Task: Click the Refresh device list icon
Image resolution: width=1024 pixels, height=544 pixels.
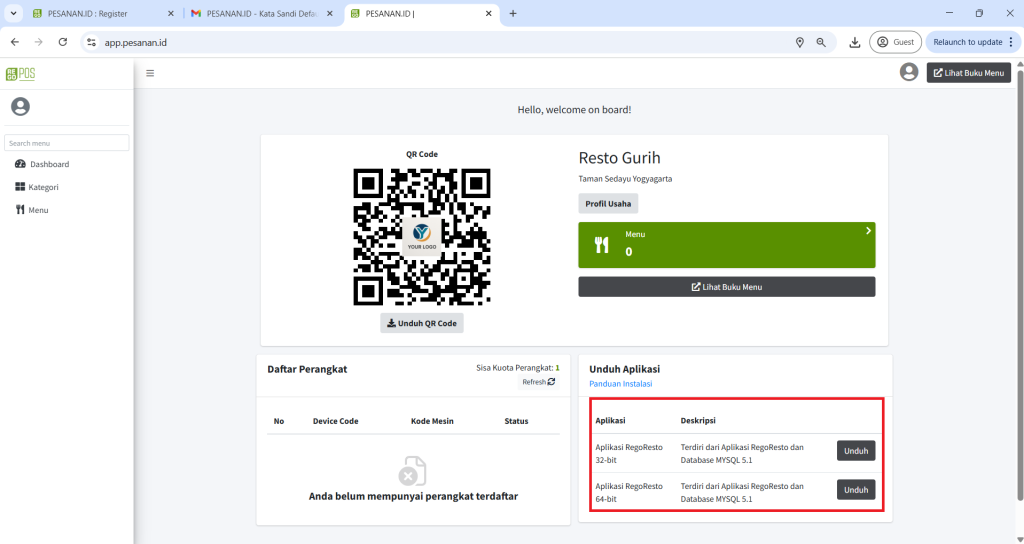Action: click(x=550, y=382)
